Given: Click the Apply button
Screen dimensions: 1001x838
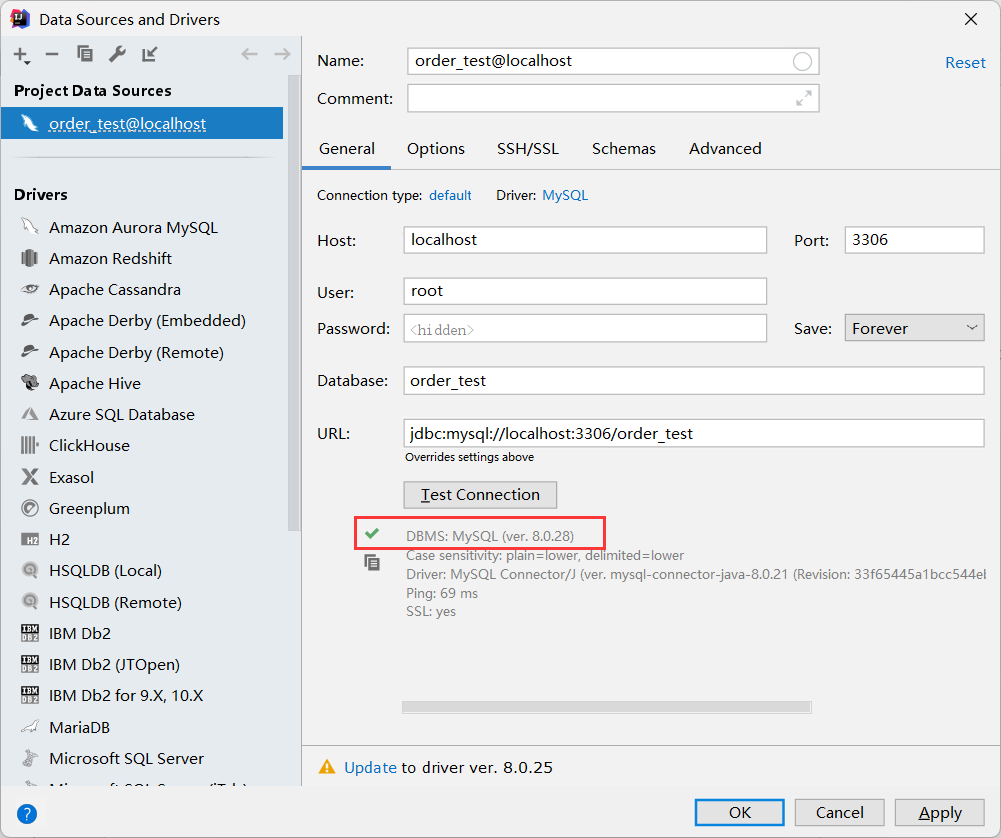Looking at the screenshot, I should 940,812.
